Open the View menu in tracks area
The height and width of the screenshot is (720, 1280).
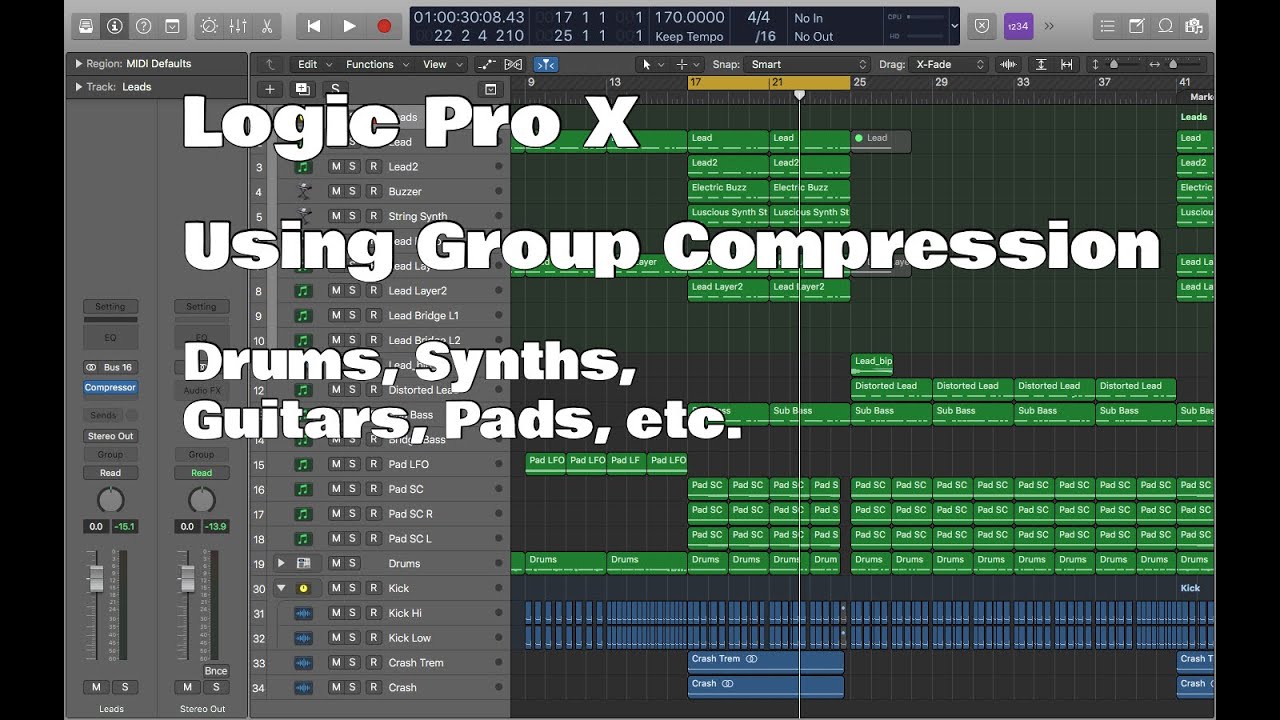442,64
